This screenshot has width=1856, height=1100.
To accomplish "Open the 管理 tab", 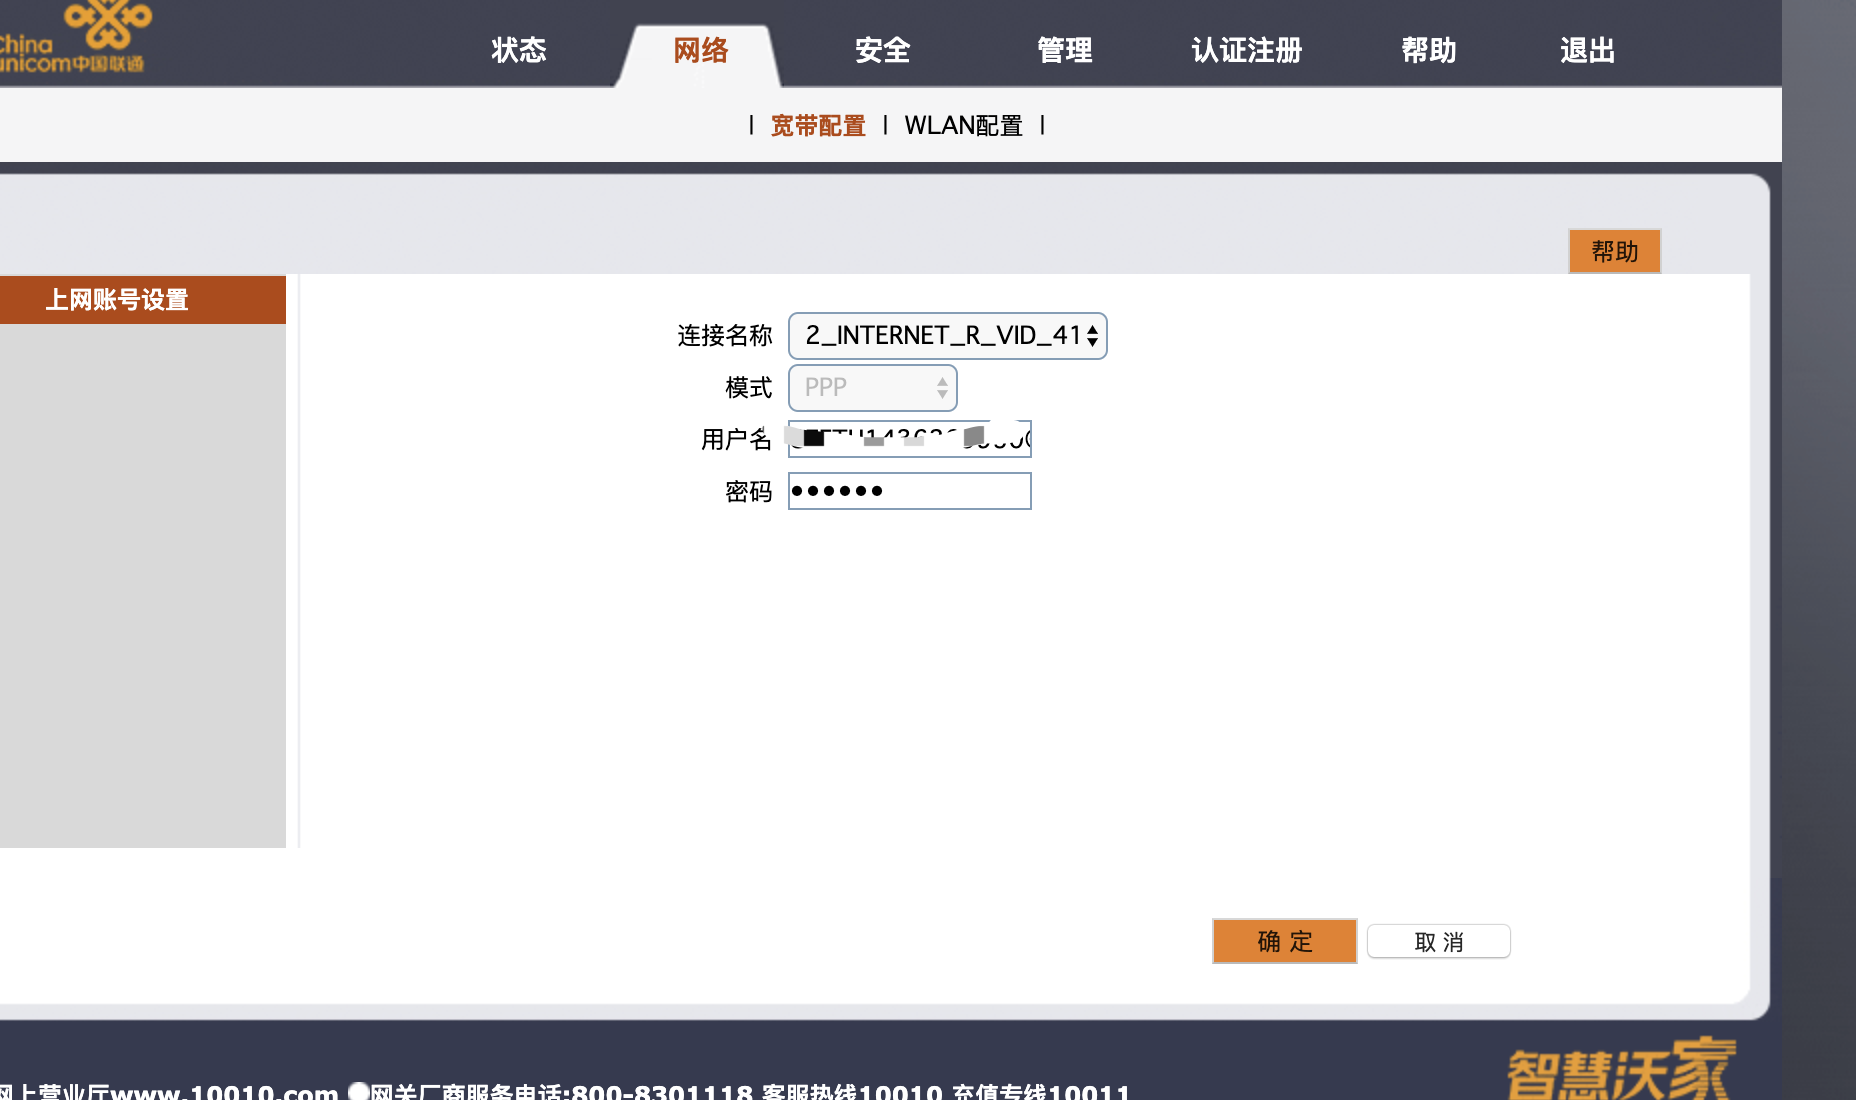I will pos(1064,50).
